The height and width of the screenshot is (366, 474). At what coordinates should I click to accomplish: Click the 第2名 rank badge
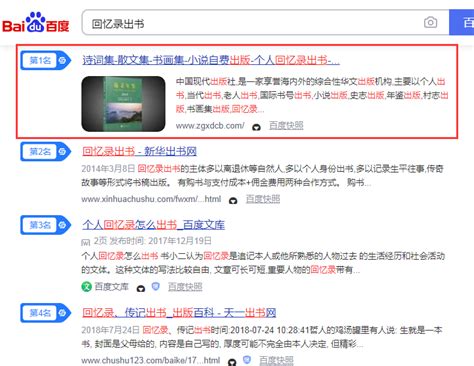pos(45,152)
